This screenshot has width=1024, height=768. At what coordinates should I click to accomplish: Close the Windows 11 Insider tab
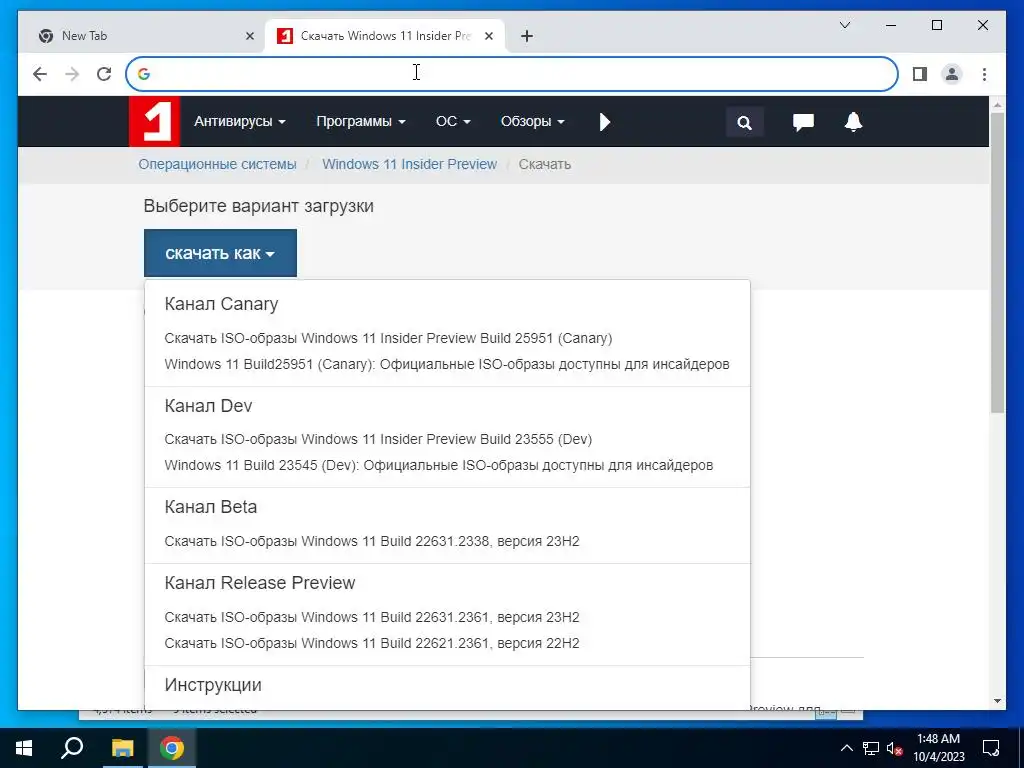coord(488,36)
